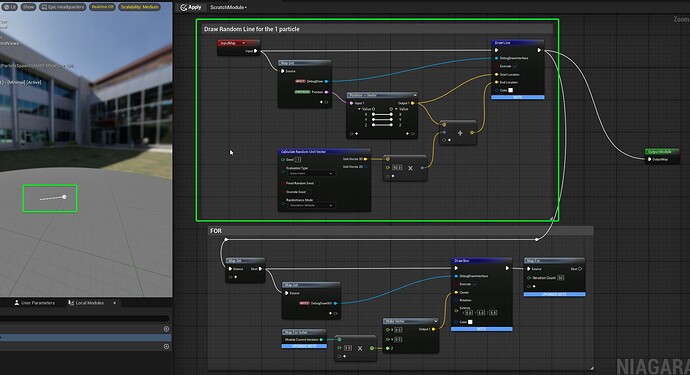The image size is (690, 375).
Task: Click the Draw Line execution output pin
Action: pyautogui.click(x=539, y=50)
